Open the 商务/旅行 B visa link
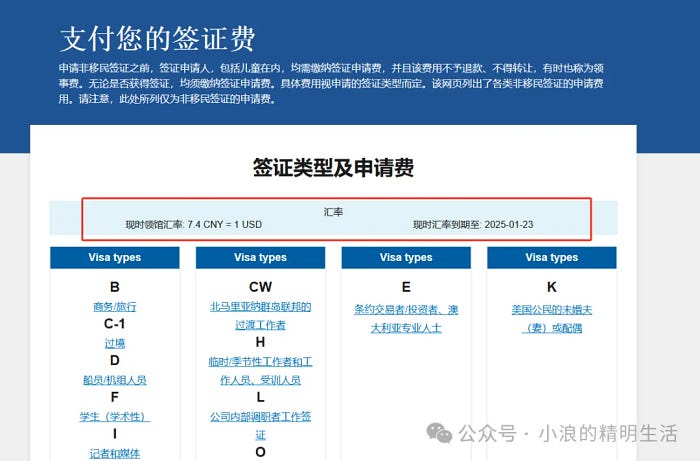 pyautogui.click(x=115, y=307)
